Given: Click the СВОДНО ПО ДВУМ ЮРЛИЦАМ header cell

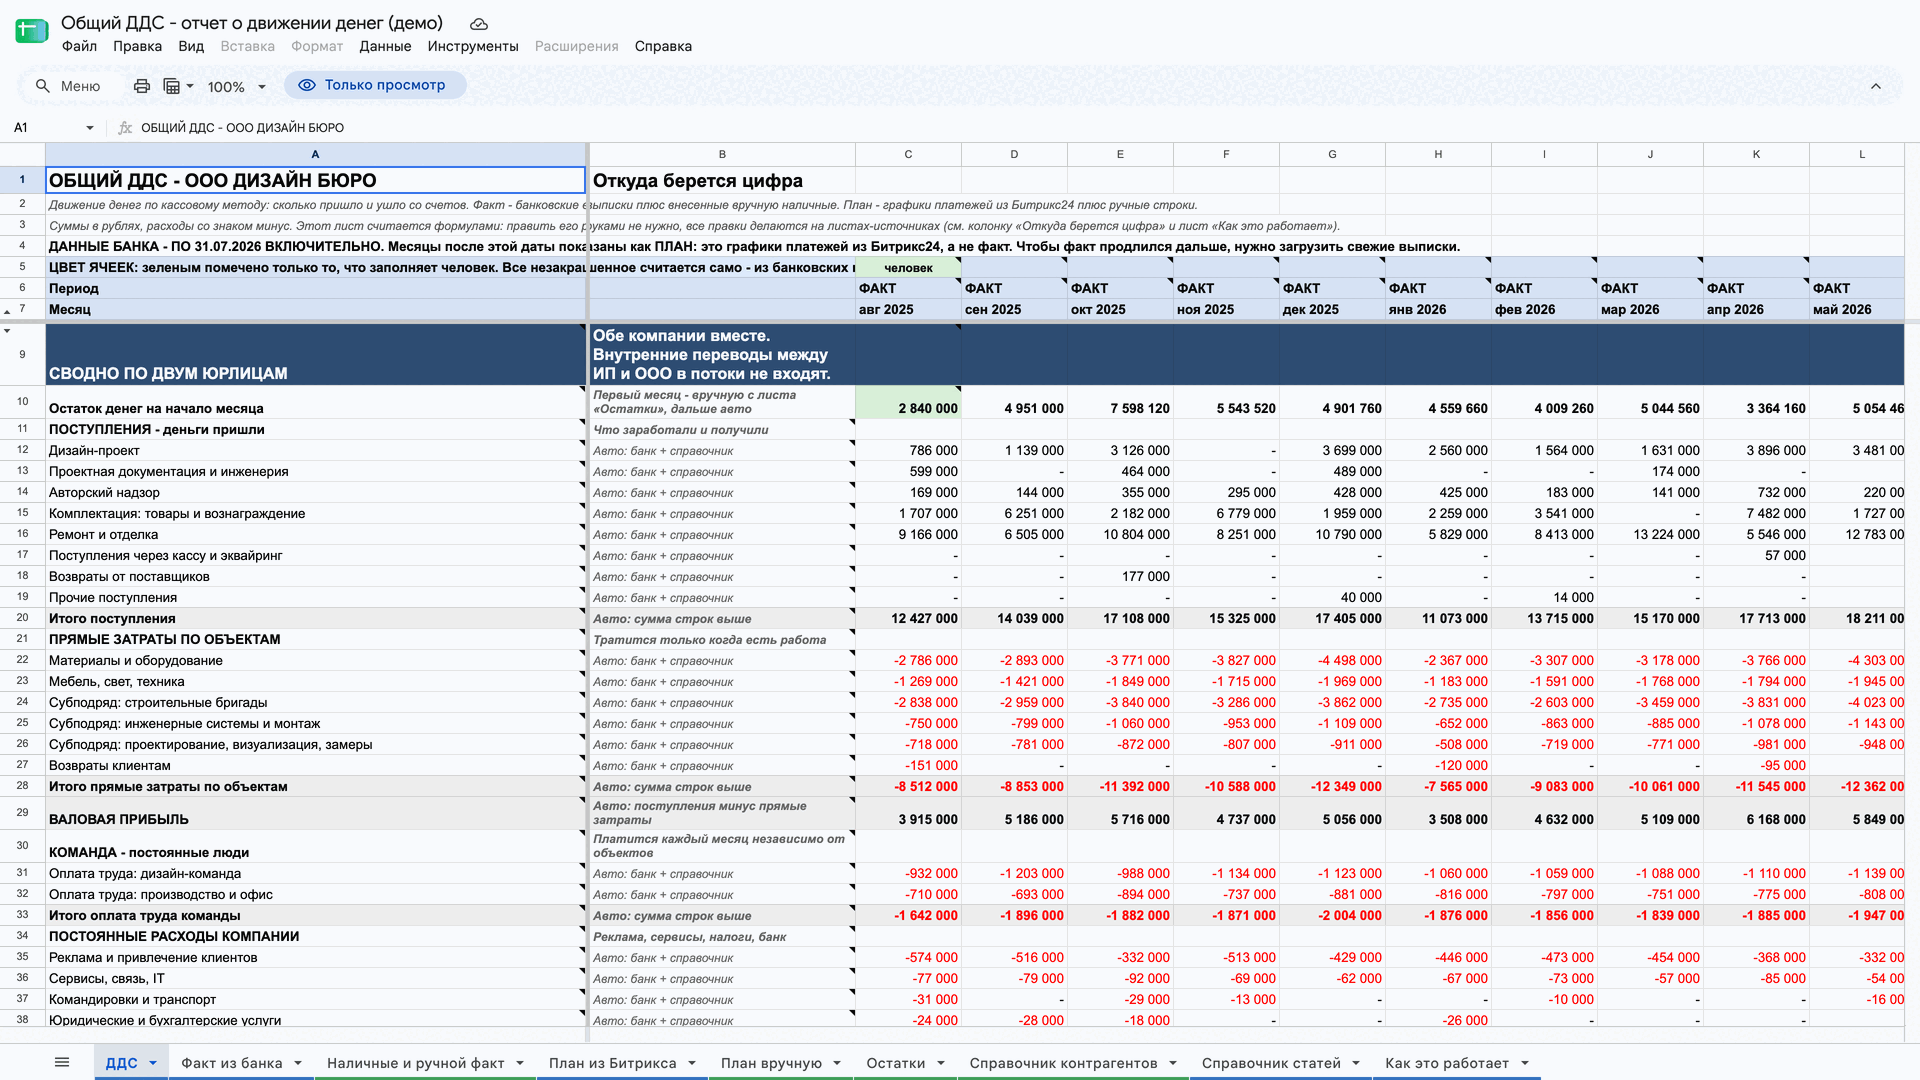Looking at the screenshot, I should click(315, 355).
